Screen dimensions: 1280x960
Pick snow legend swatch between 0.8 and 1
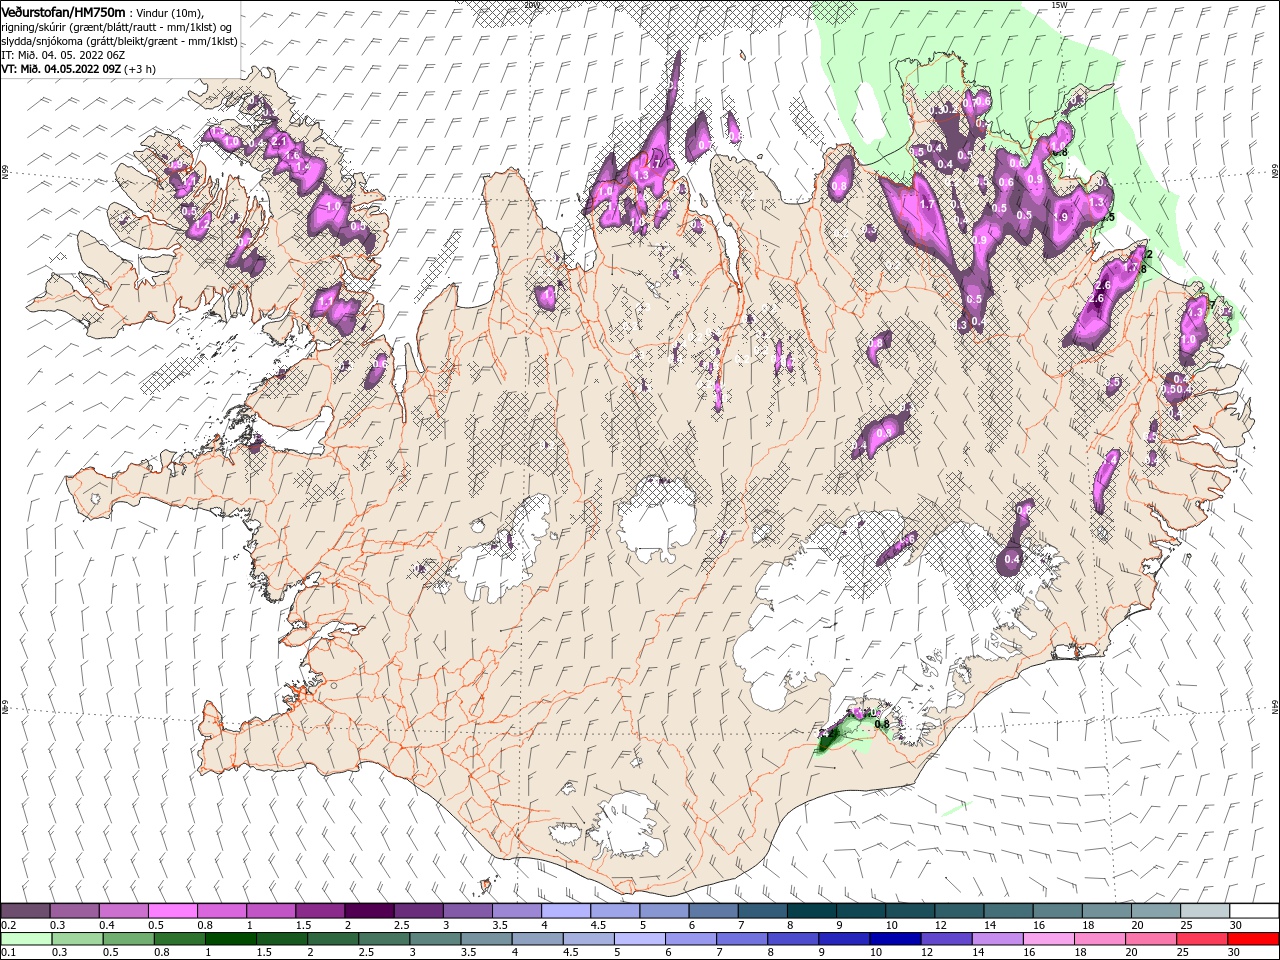(221, 911)
